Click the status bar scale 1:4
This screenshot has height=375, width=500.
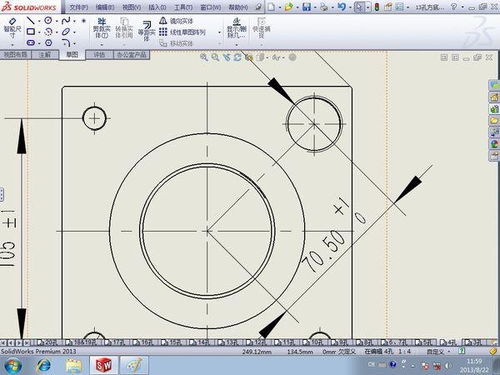point(404,351)
